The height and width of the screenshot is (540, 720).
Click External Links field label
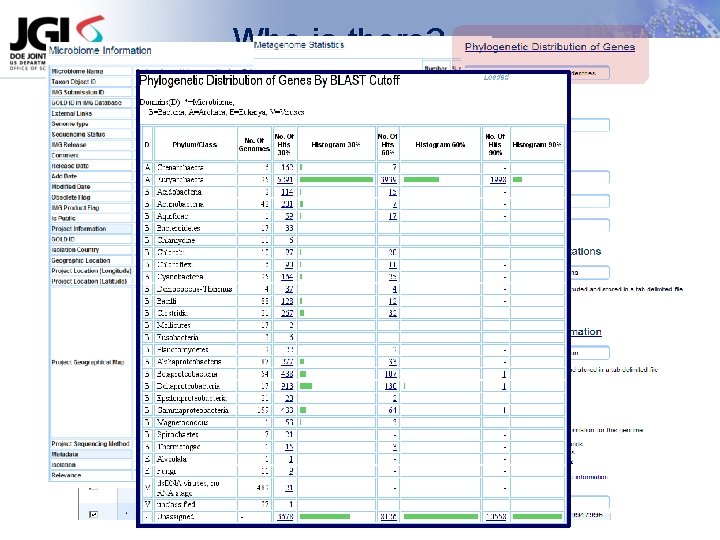pos(72,113)
